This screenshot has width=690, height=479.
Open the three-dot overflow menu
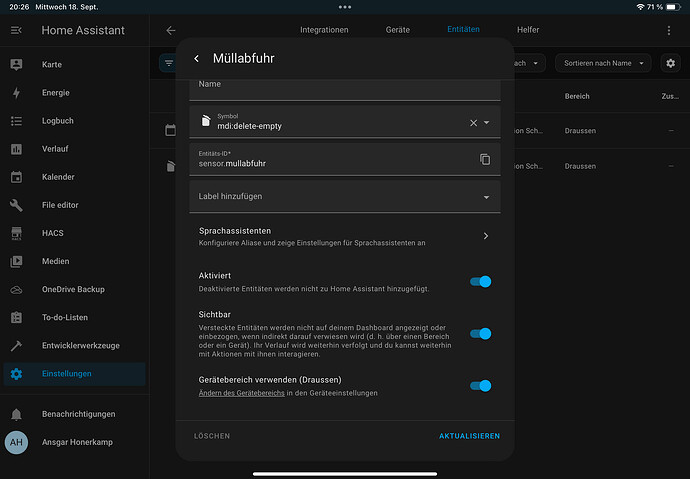pyautogui.click(x=669, y=31)
